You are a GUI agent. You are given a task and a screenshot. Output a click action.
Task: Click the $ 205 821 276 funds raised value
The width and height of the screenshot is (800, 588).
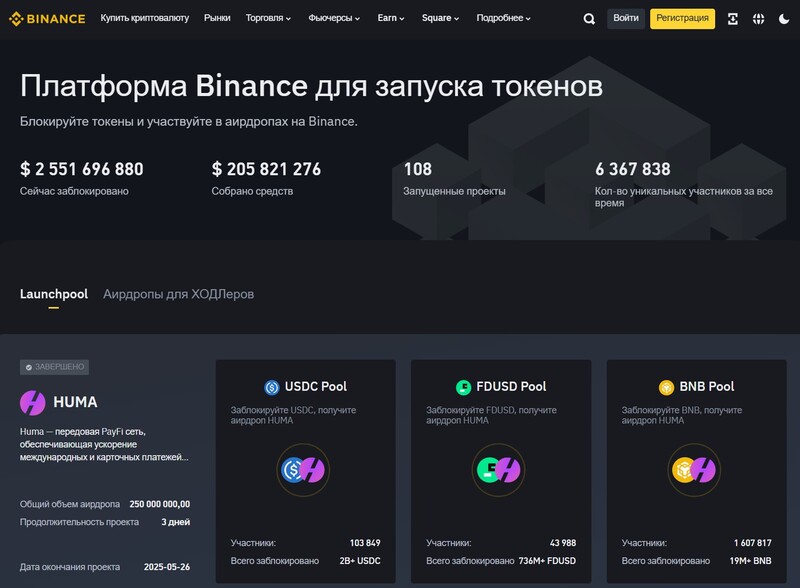click(266, 169)
